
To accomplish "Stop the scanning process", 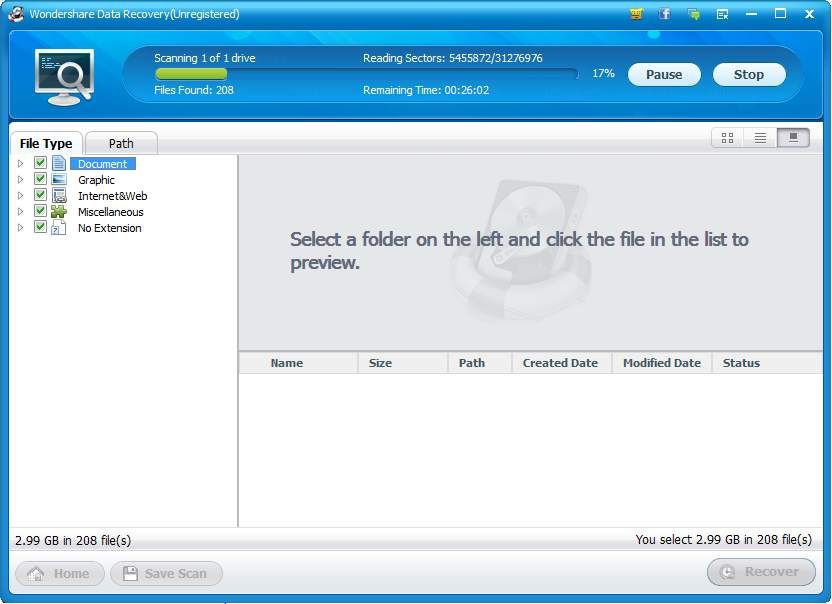I will (748, 74).
